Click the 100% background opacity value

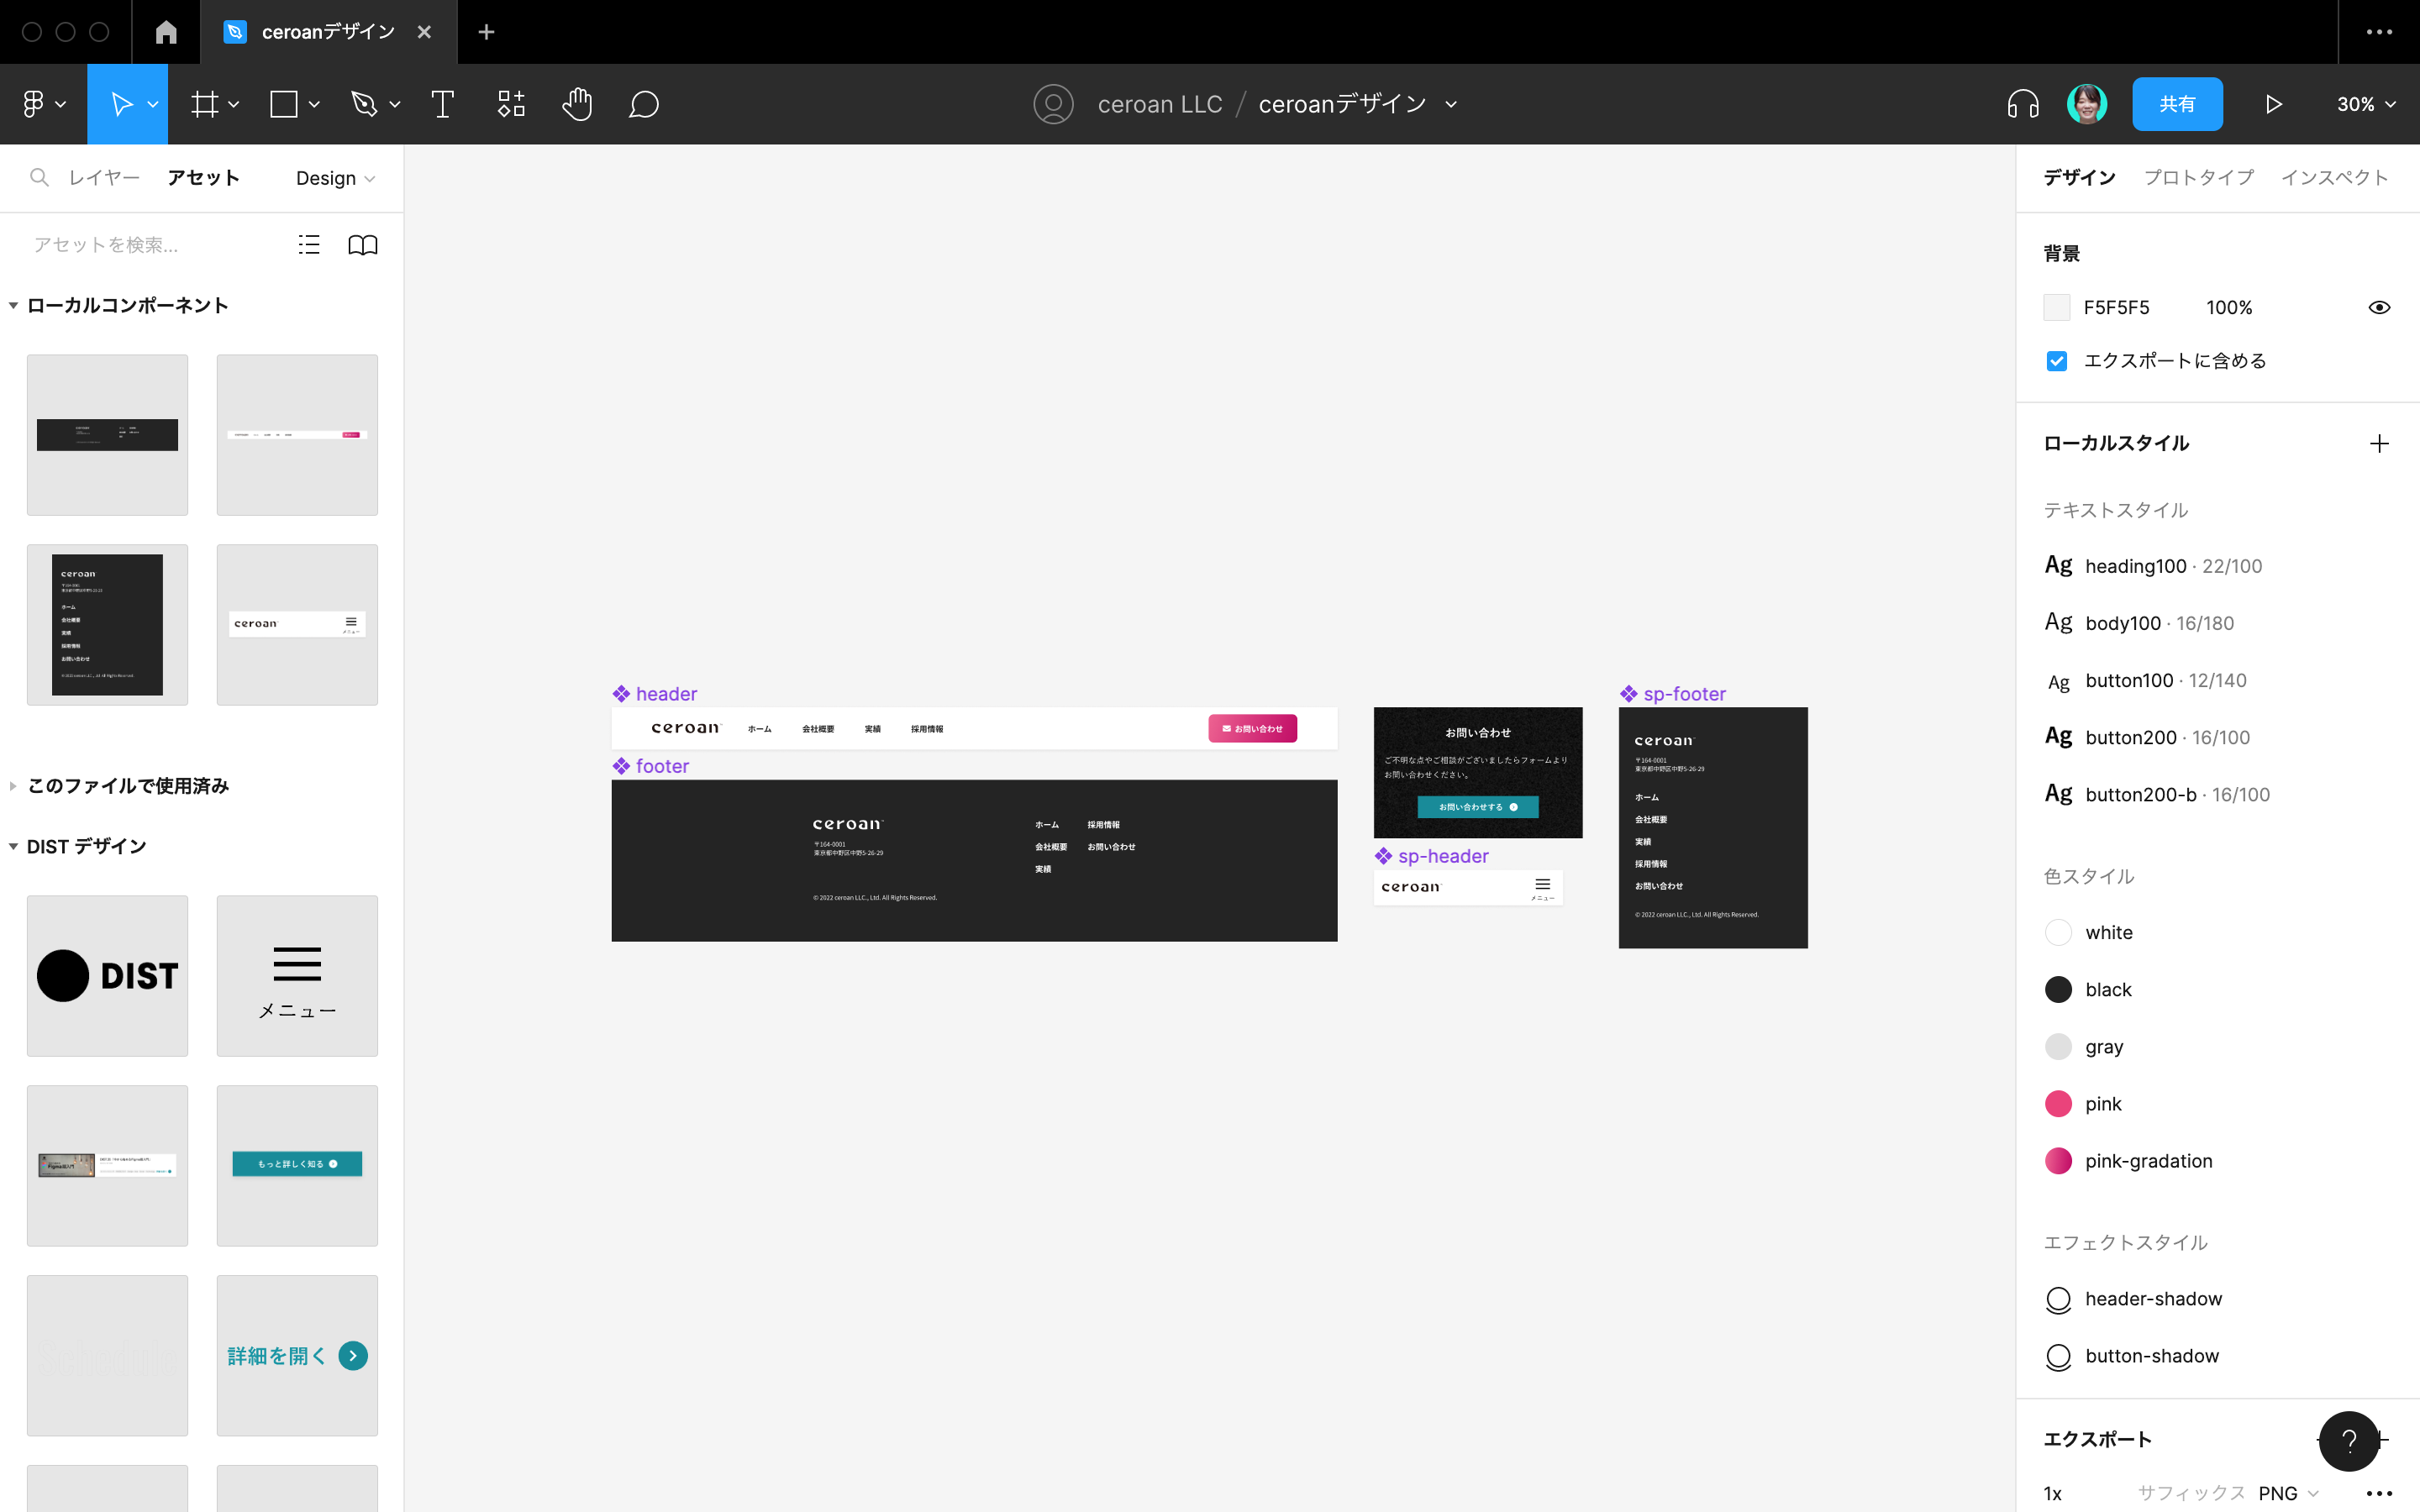2229,307
